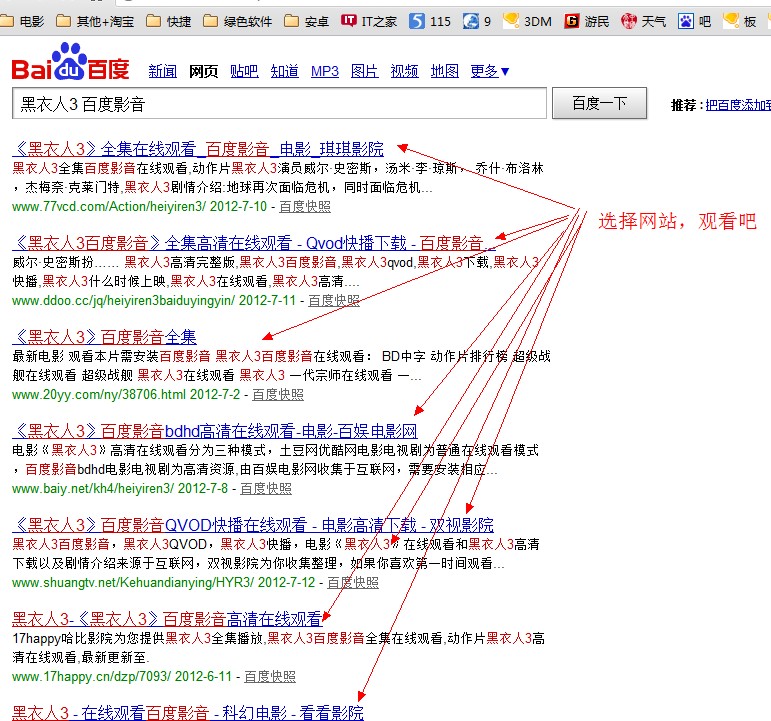Switch to the 视频 search tab
The width and height of the screenshot is (771, 721).
[x=405, y=71]
